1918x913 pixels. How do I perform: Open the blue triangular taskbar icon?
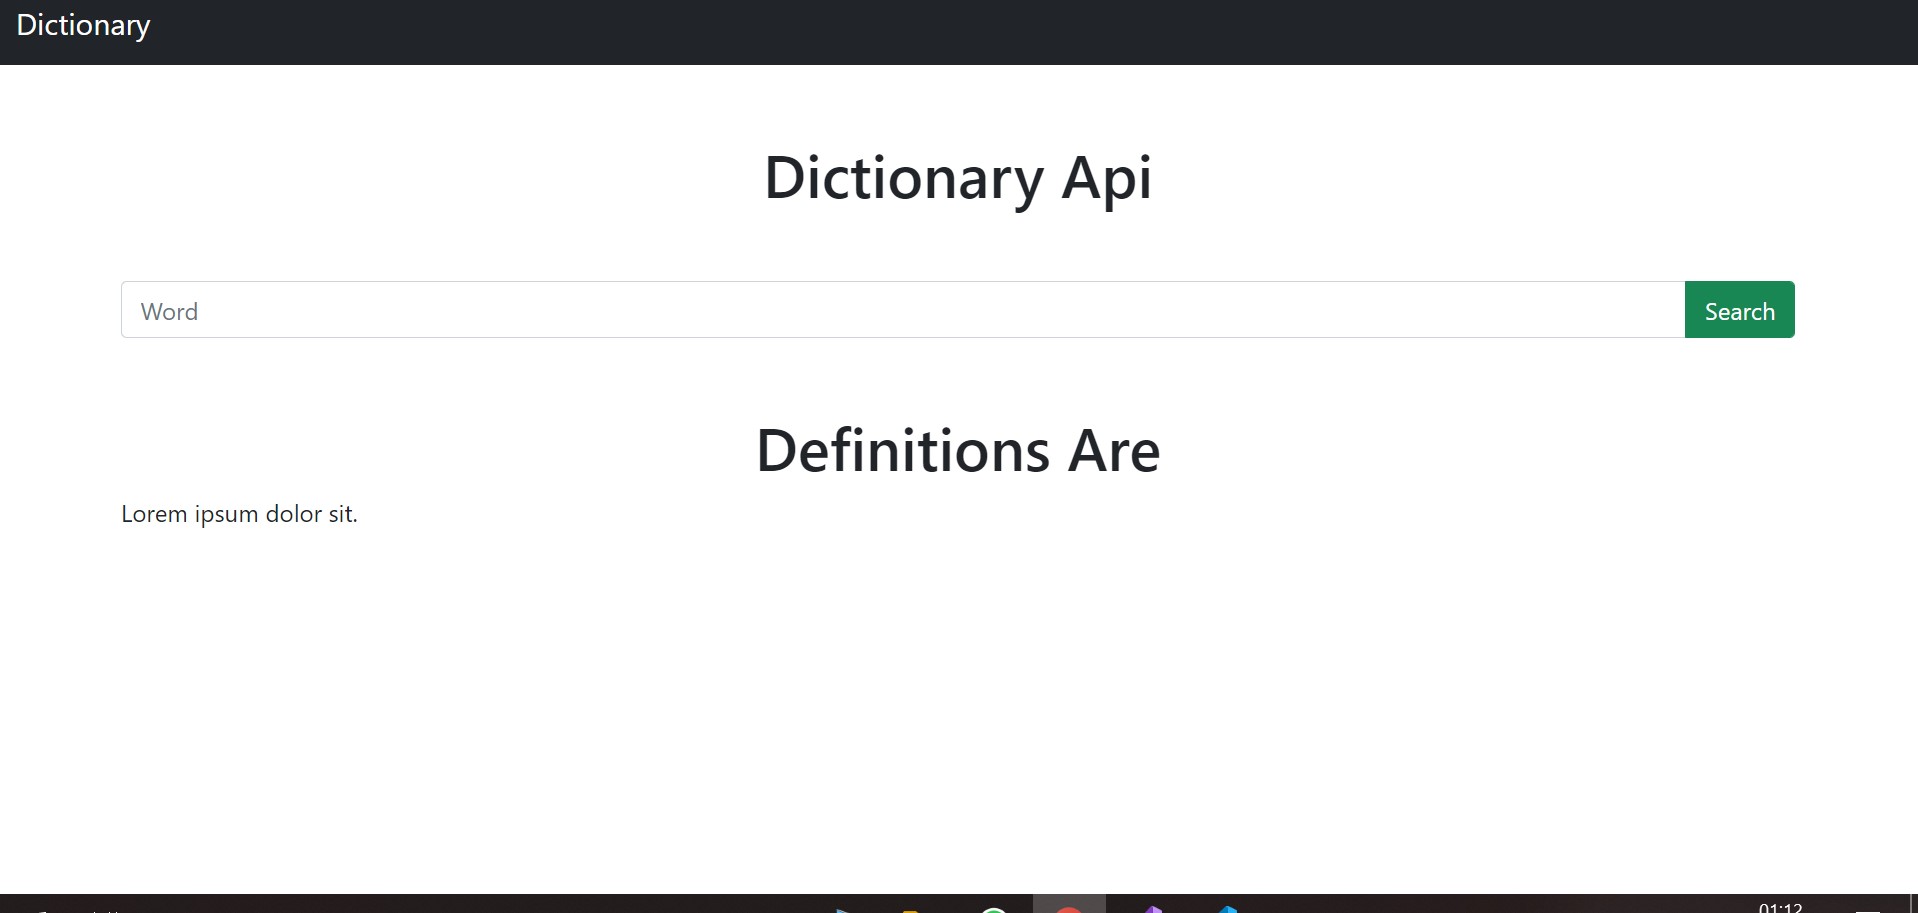pos(842,909)
